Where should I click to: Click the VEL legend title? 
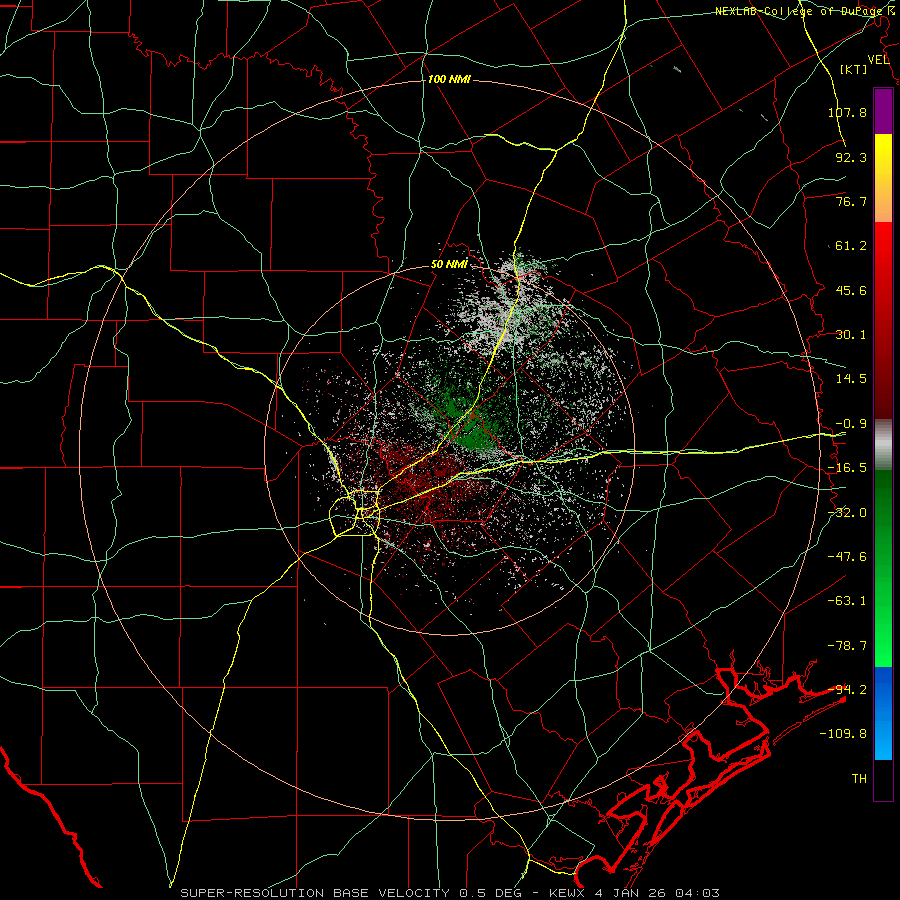point(878,60)
